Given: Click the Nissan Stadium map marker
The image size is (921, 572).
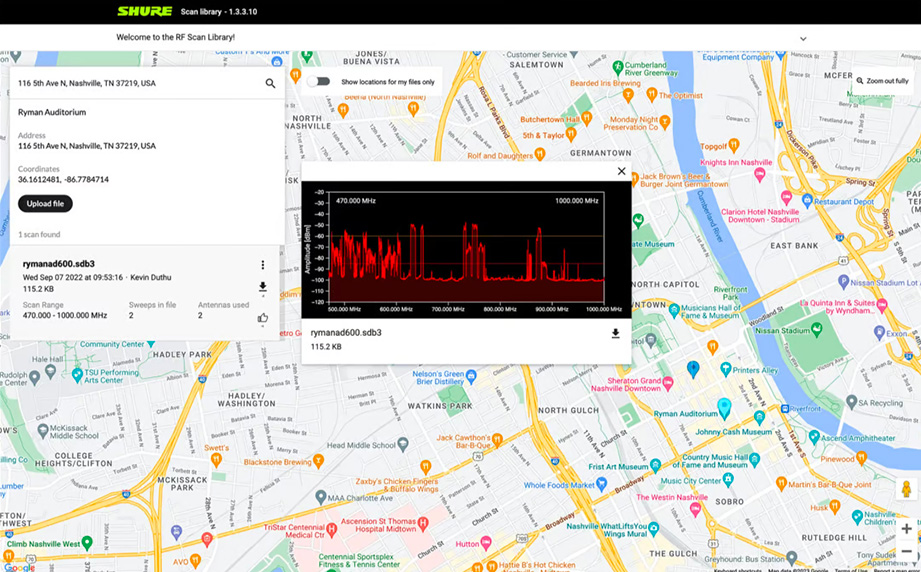Looking at the screenshot, I should point(817,330).
